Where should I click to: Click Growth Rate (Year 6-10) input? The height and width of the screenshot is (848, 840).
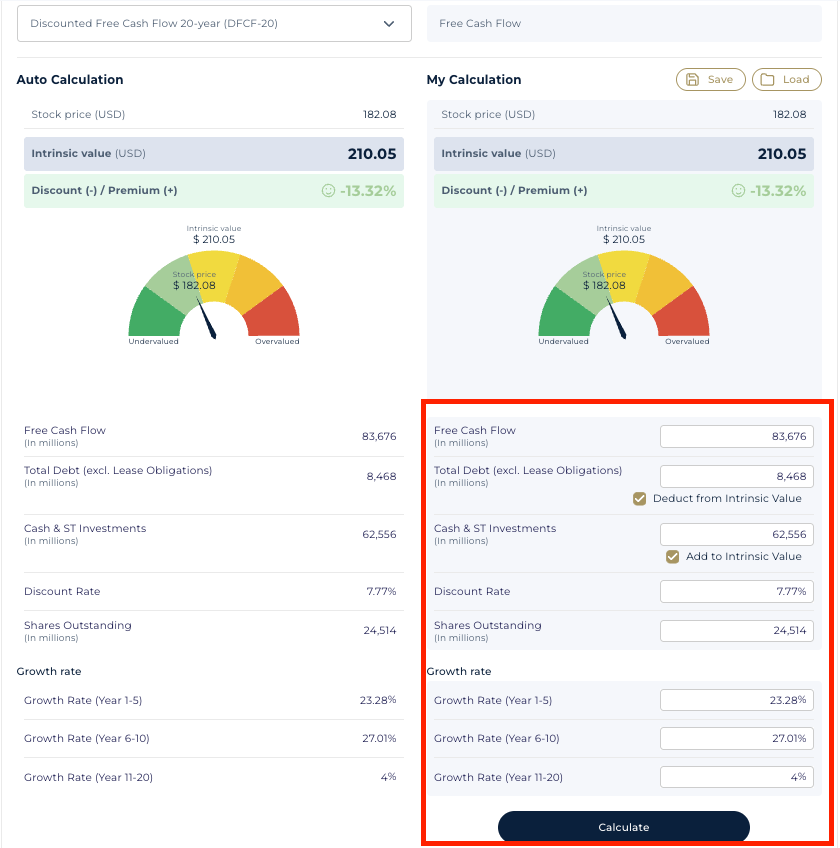coord(736,738)
